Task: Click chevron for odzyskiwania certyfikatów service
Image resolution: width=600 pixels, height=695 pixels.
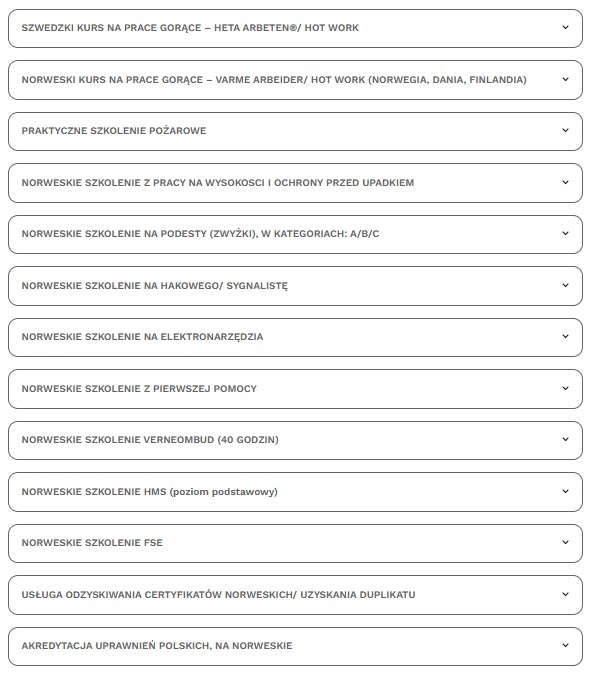Action: (x=565, y=594)
